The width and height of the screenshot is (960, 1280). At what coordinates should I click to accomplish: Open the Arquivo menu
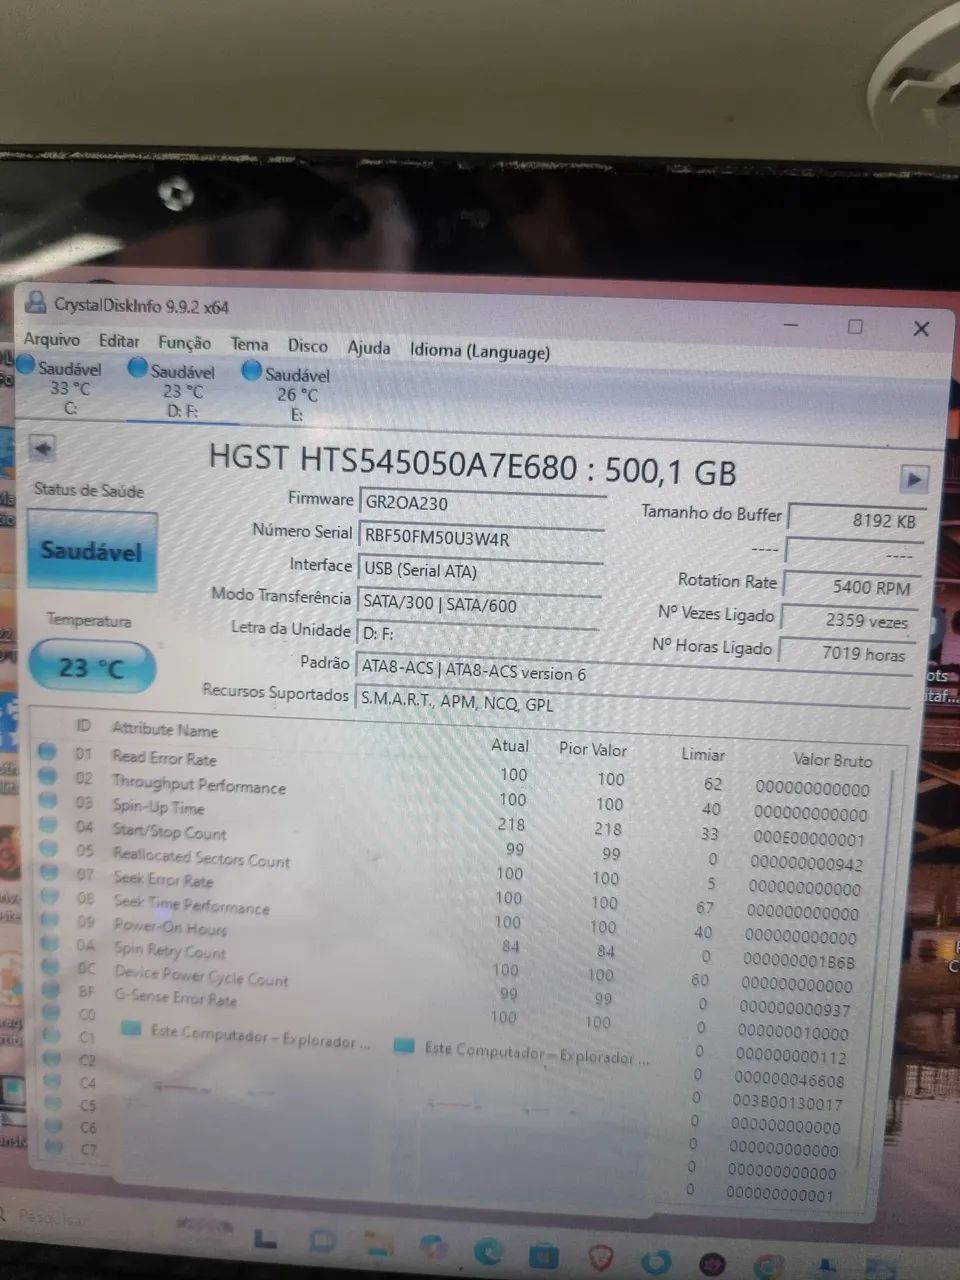(x=51, y=339)
